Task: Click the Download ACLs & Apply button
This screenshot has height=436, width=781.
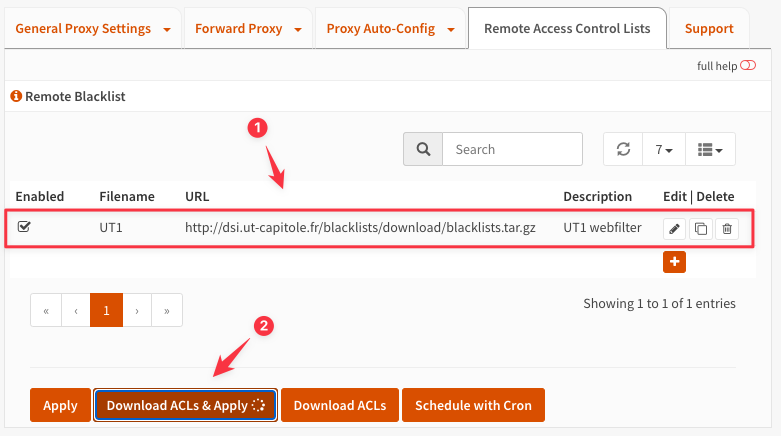Action: [185, 405]
